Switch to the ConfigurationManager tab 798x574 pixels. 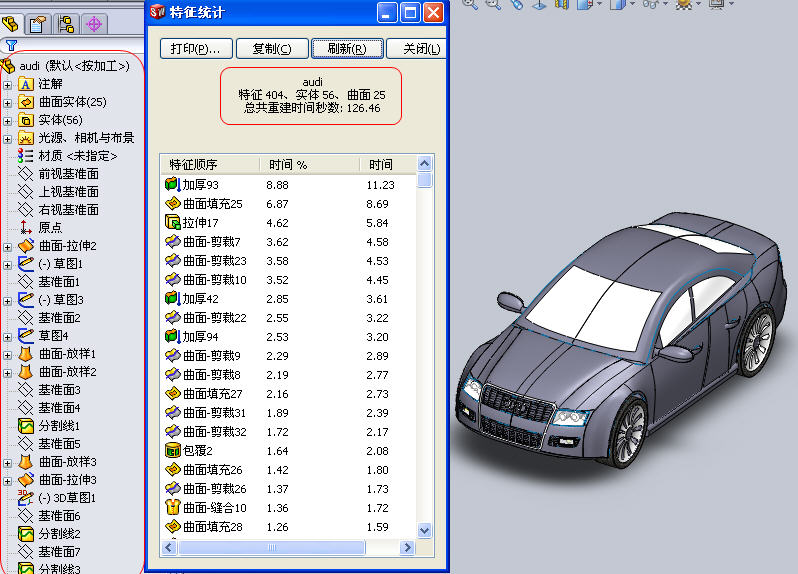(x=66, y=24)
